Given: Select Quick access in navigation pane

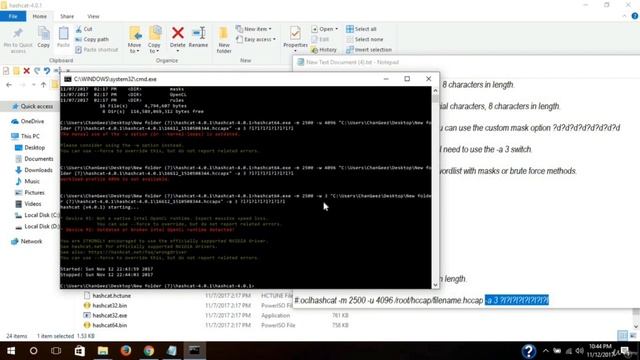Looking at the screenshot, I should pos(32,106).
